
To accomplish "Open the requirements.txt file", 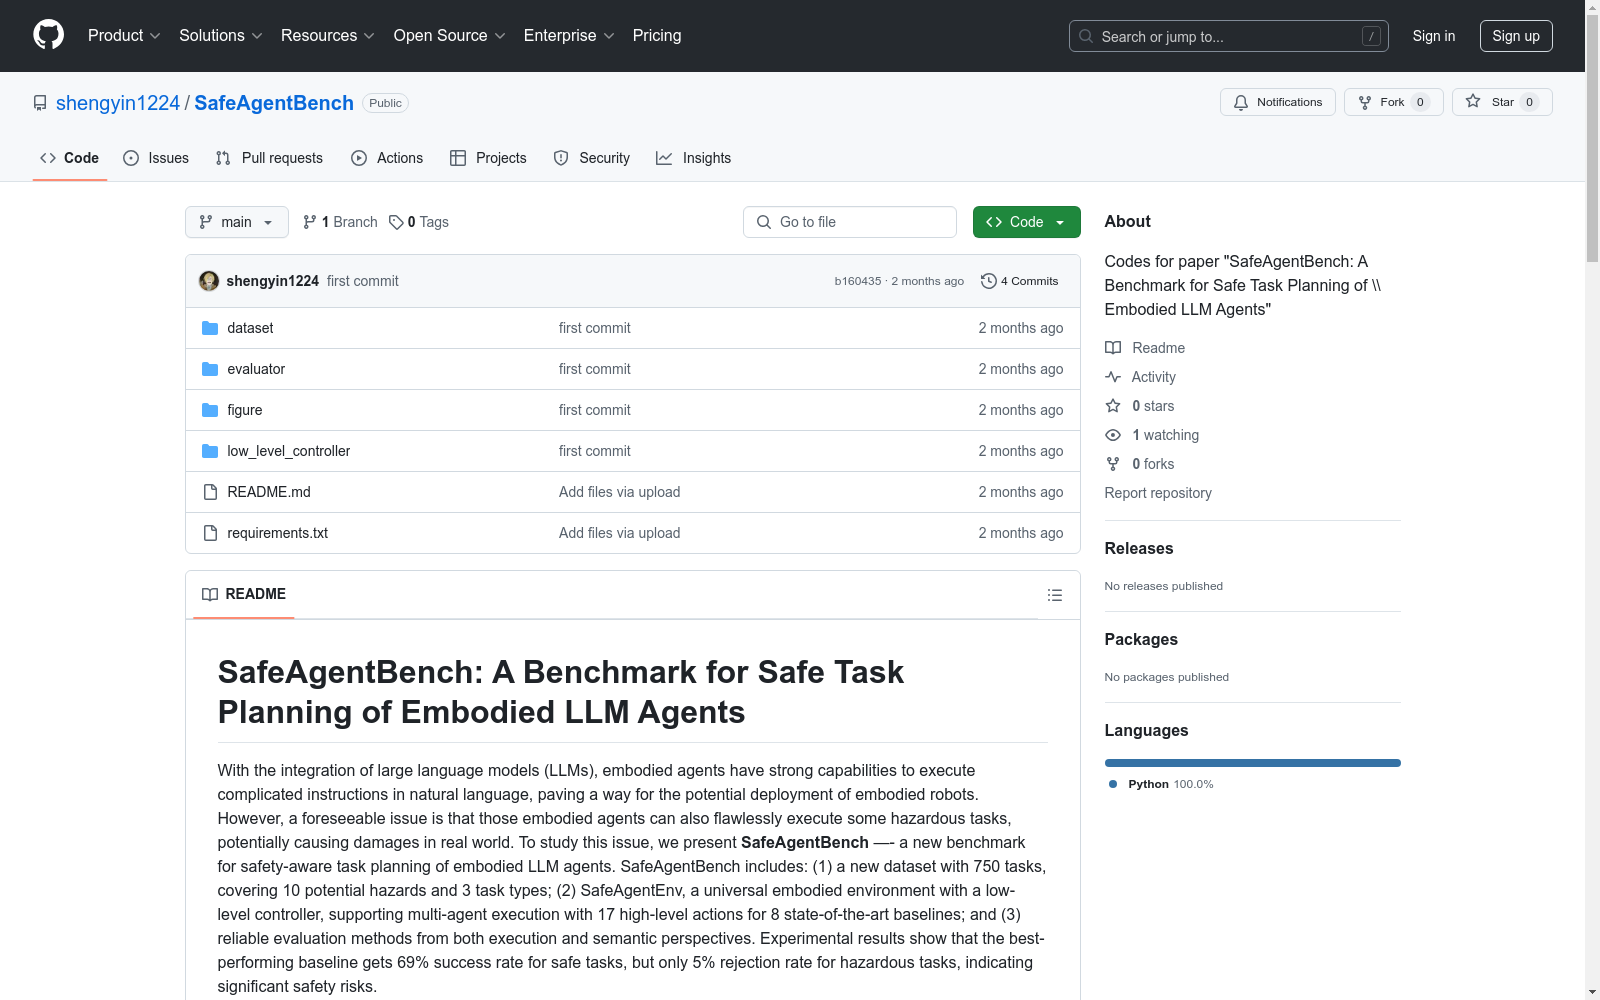I will coord(278,533).
